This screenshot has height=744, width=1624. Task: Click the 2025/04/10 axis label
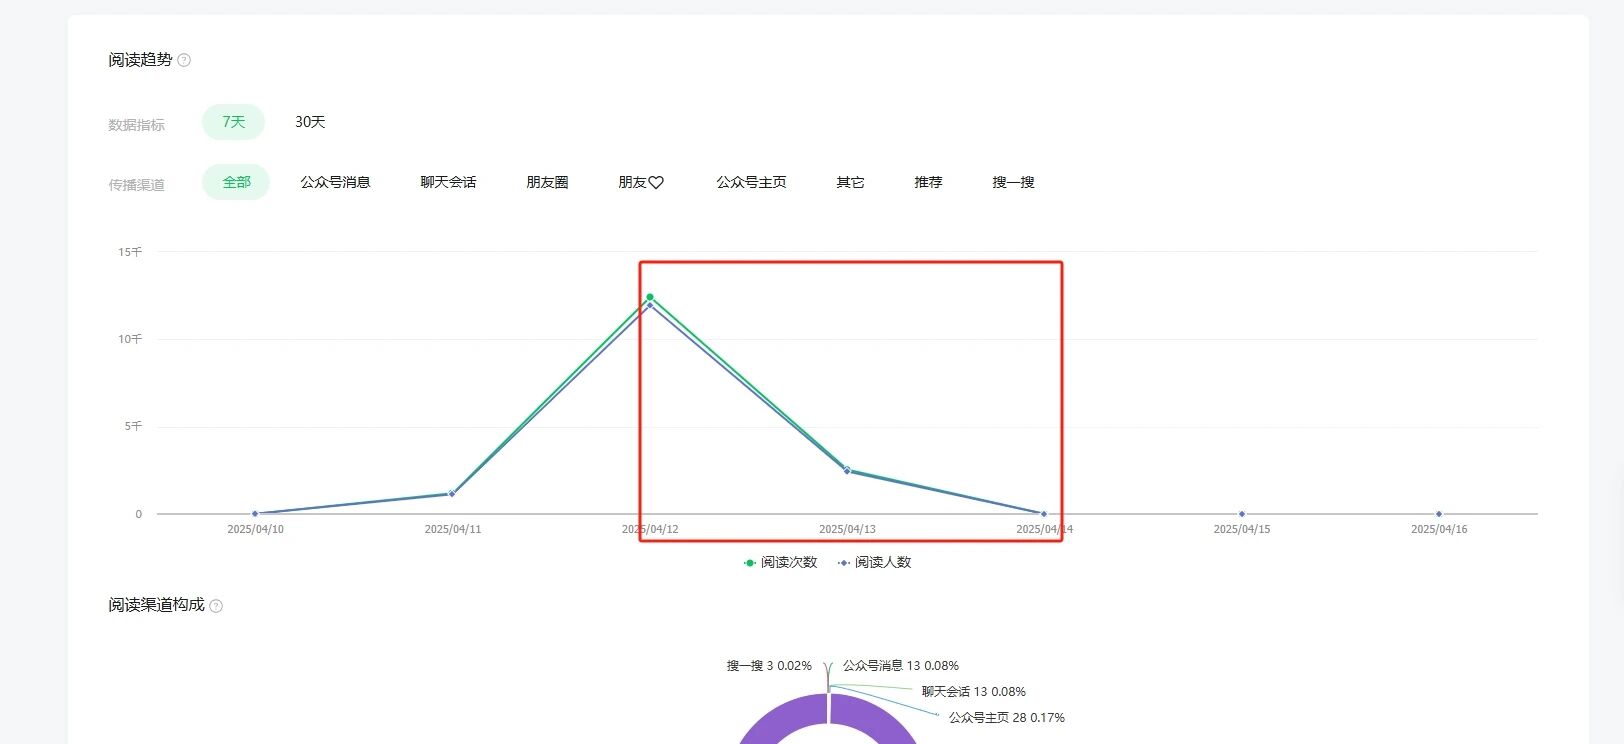click(x=255, y=529)
